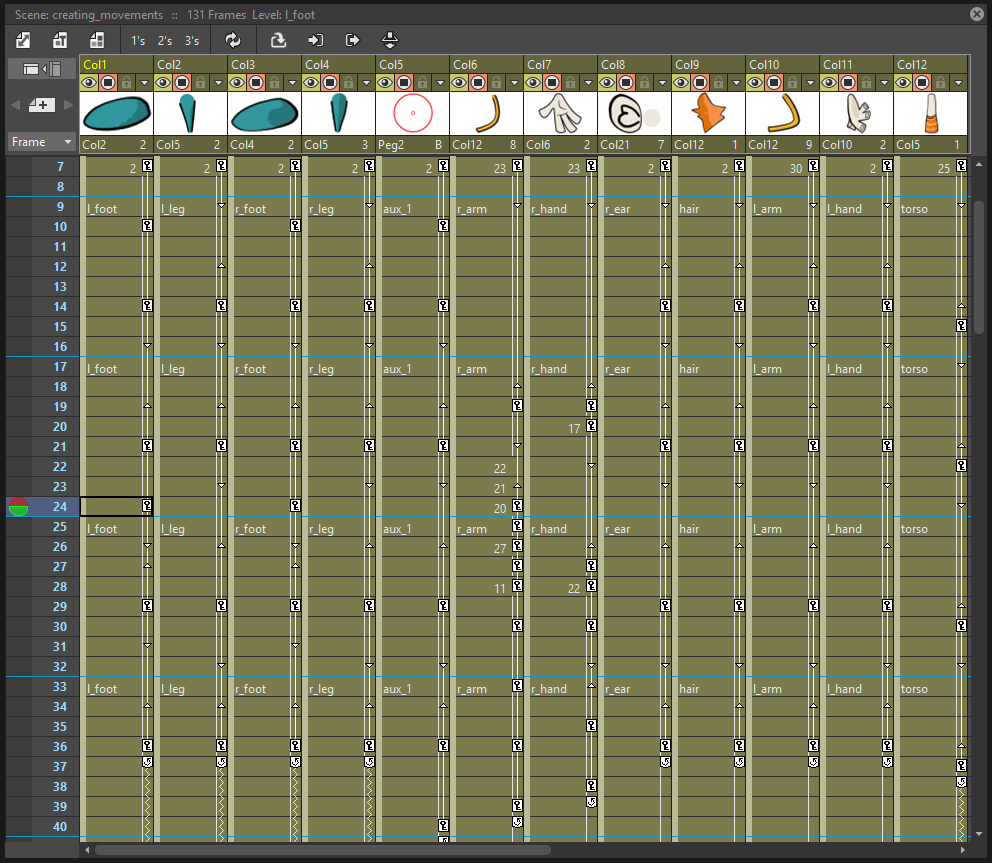
Task: Select the Col8 column header
Action: tap(635, 65)
